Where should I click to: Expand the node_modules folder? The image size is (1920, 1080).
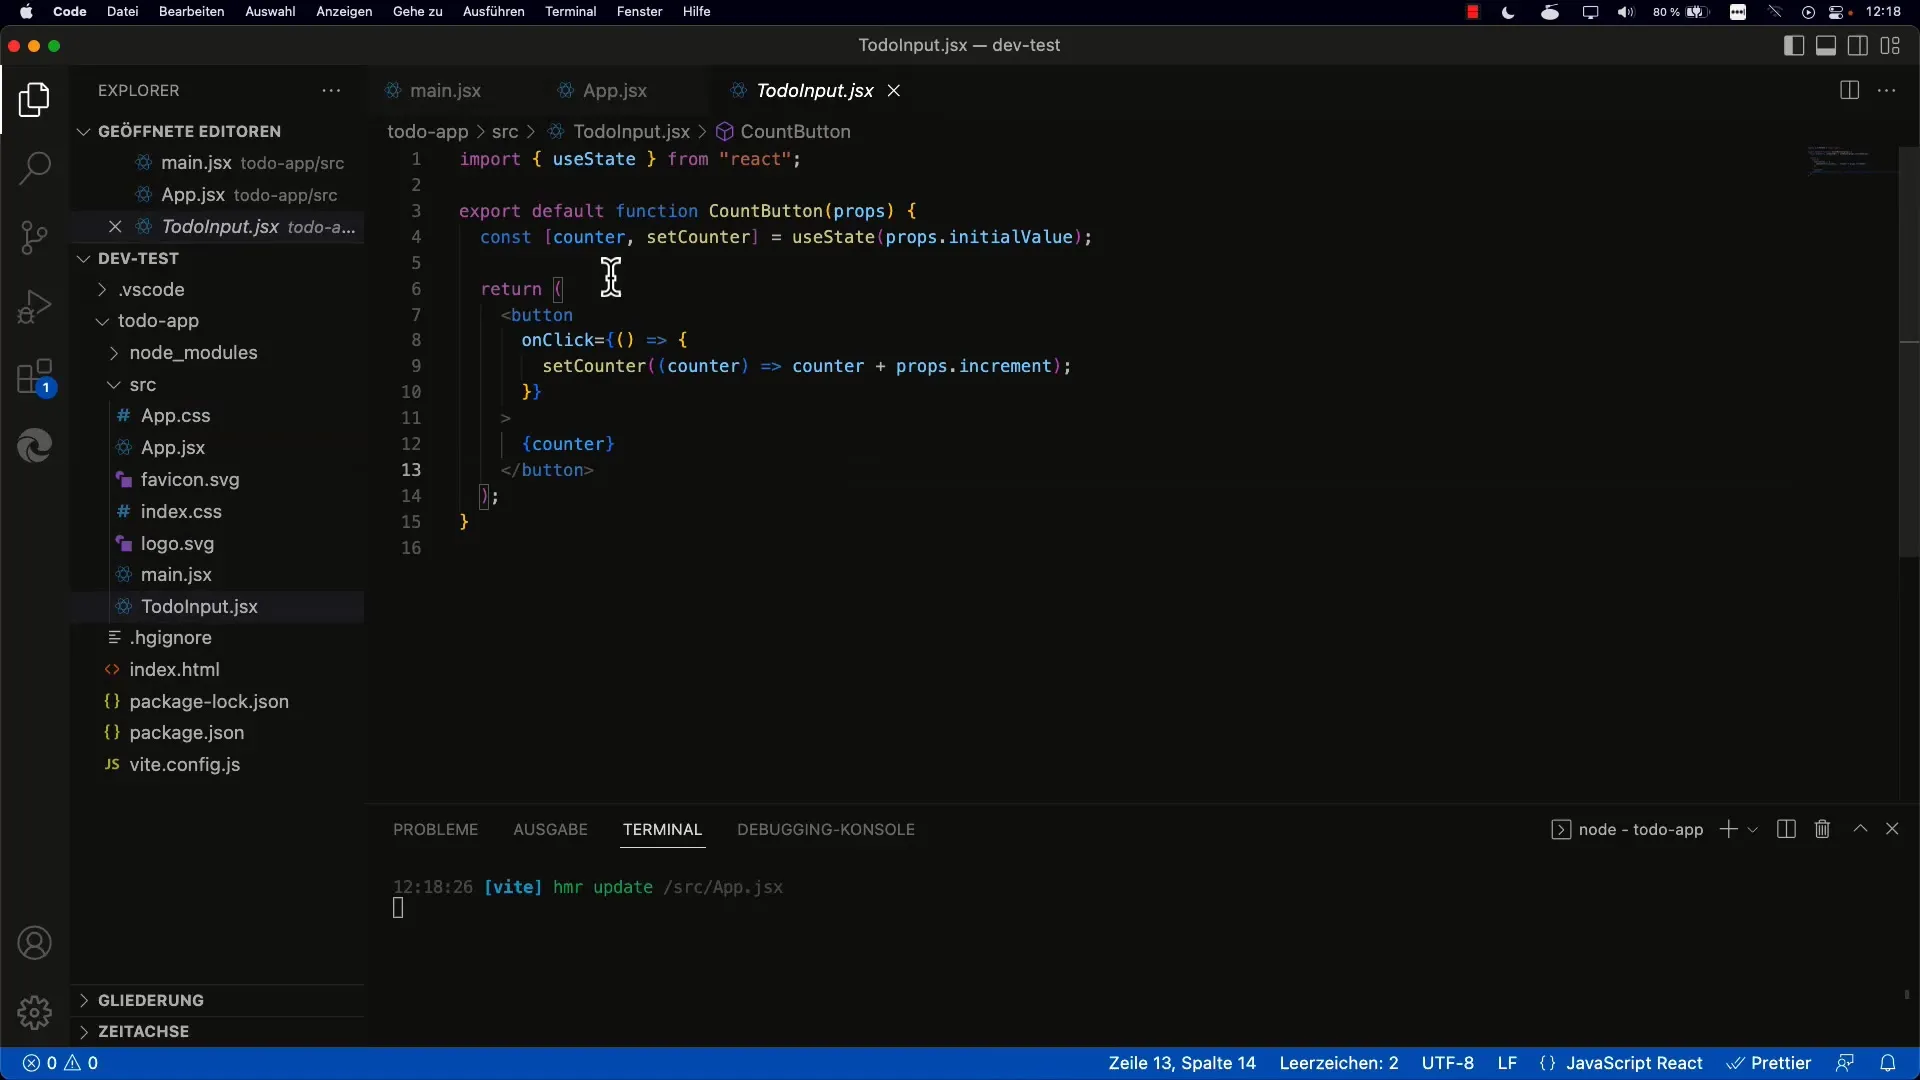(193, 353)
